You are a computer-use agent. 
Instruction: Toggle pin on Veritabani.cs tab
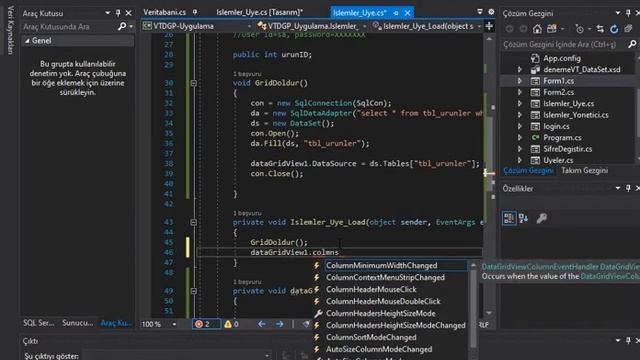pyautogui.click(x=195, y=12)
